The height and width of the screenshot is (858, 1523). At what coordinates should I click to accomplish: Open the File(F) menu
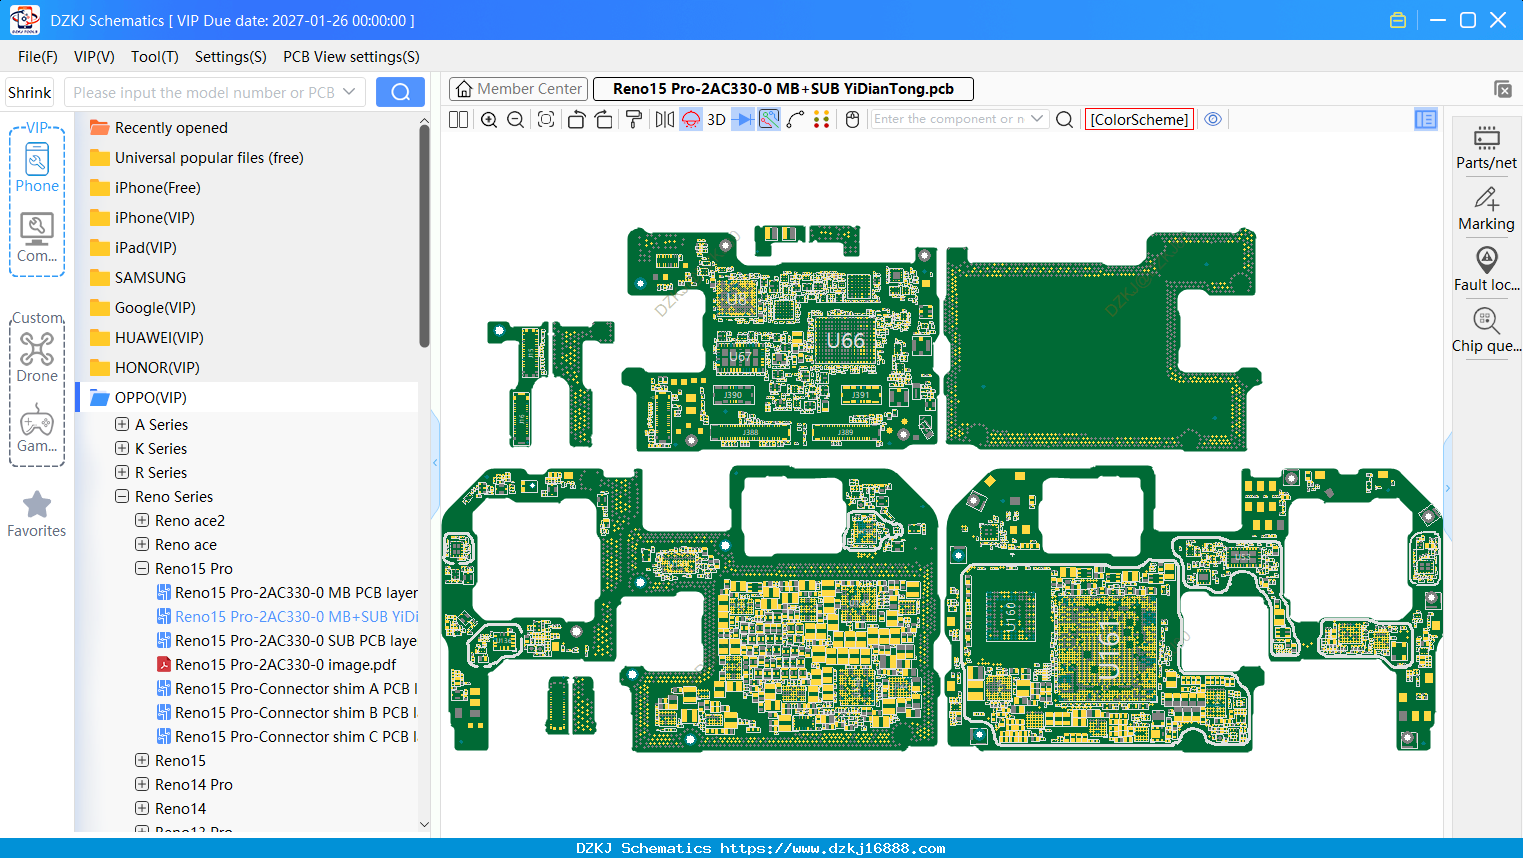point(38,57)
